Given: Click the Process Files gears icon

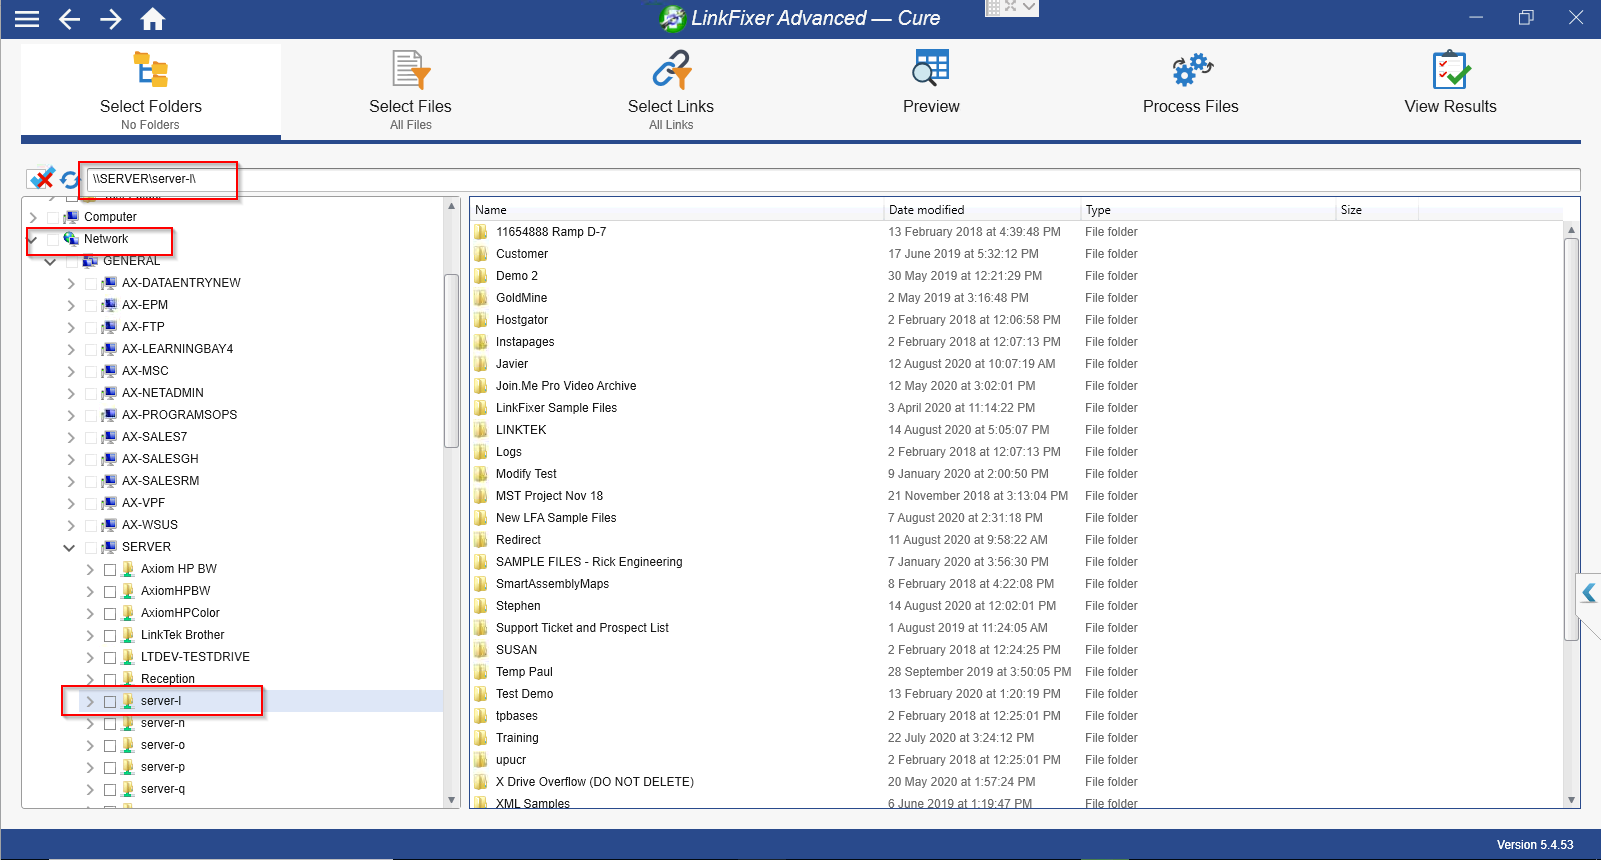Looking at the screenshot, I should 1192,70.
